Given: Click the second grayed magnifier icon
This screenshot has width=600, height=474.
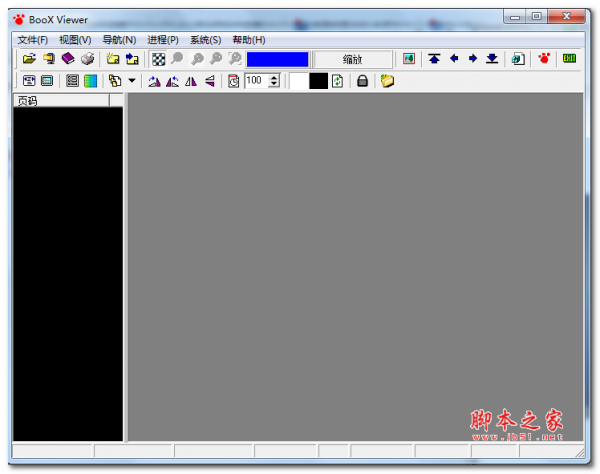Looking at the screenshot, I should click(x=197, y=59).
